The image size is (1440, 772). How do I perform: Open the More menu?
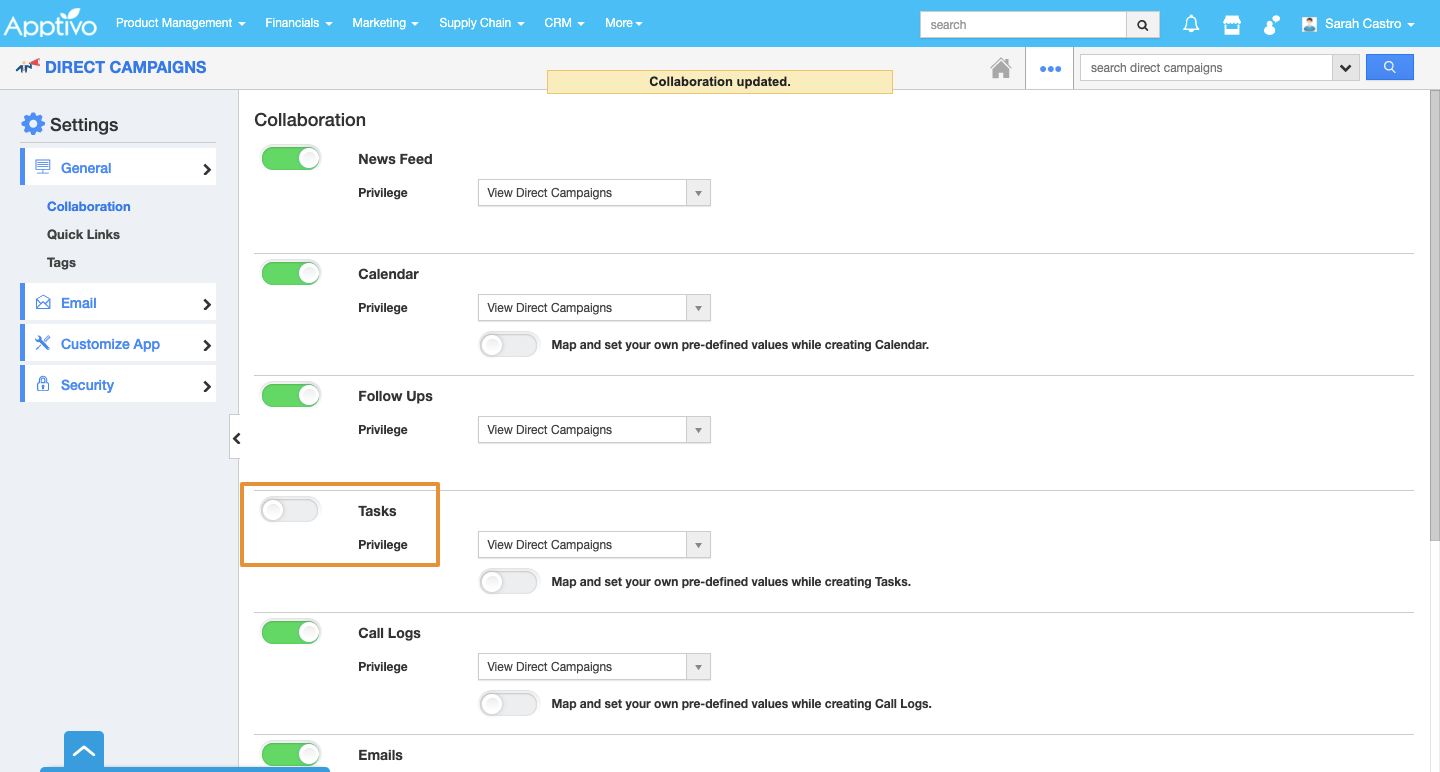click(x=624, y=23)
